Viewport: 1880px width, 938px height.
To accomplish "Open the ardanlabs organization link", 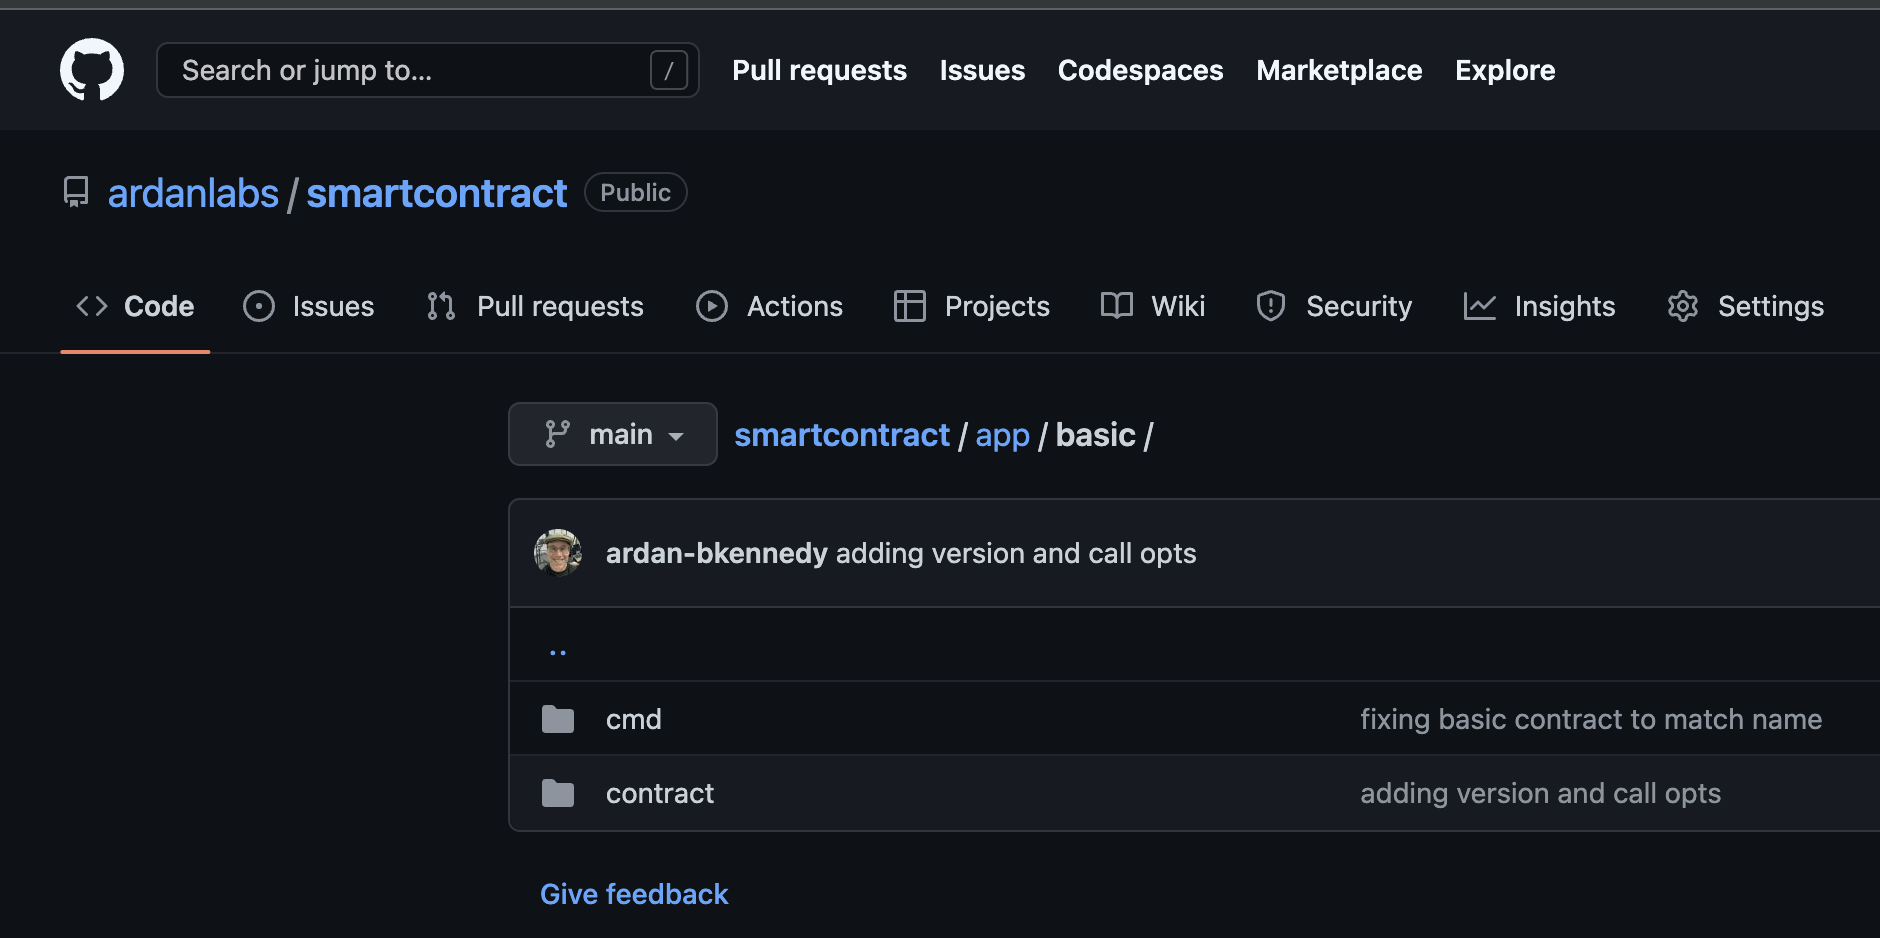I will pyautogui.click(x=193, y=193).
